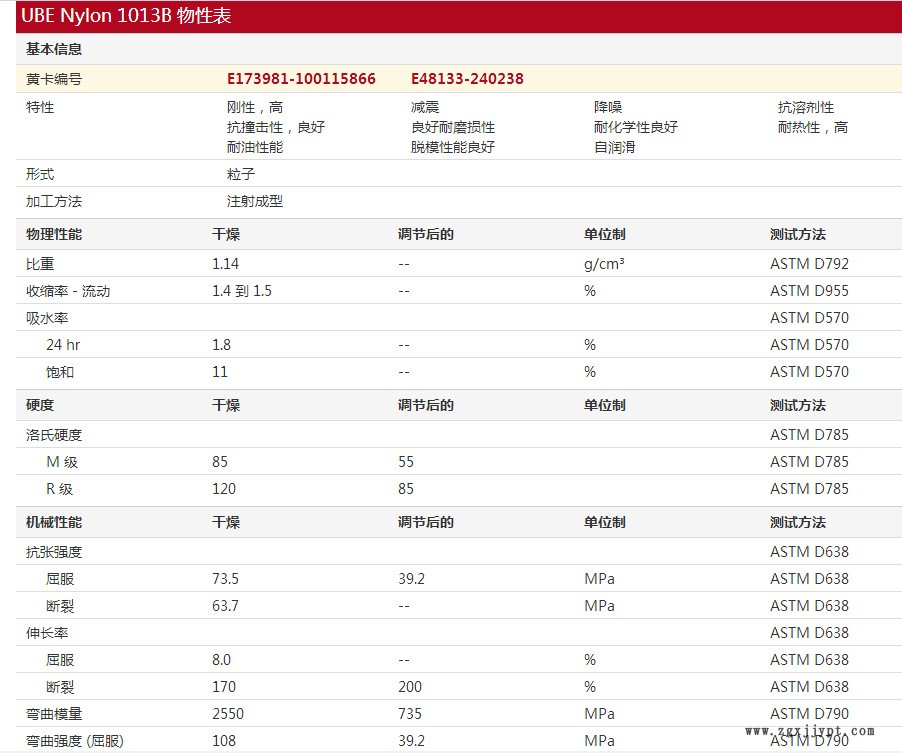This screenshot has height=753, width=902.
Task: Click the "R 级" row label
Action: pos(59,489)
